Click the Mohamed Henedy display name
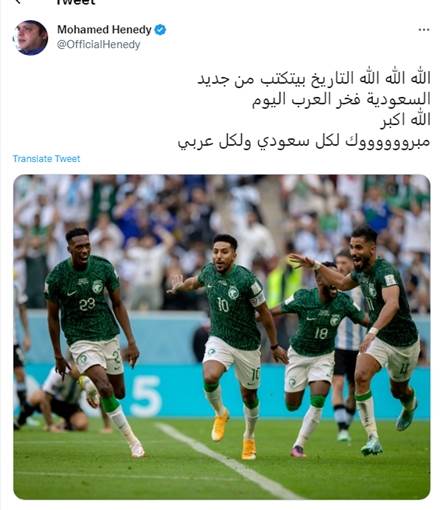The image size is (442, 510). click(104, 30)
